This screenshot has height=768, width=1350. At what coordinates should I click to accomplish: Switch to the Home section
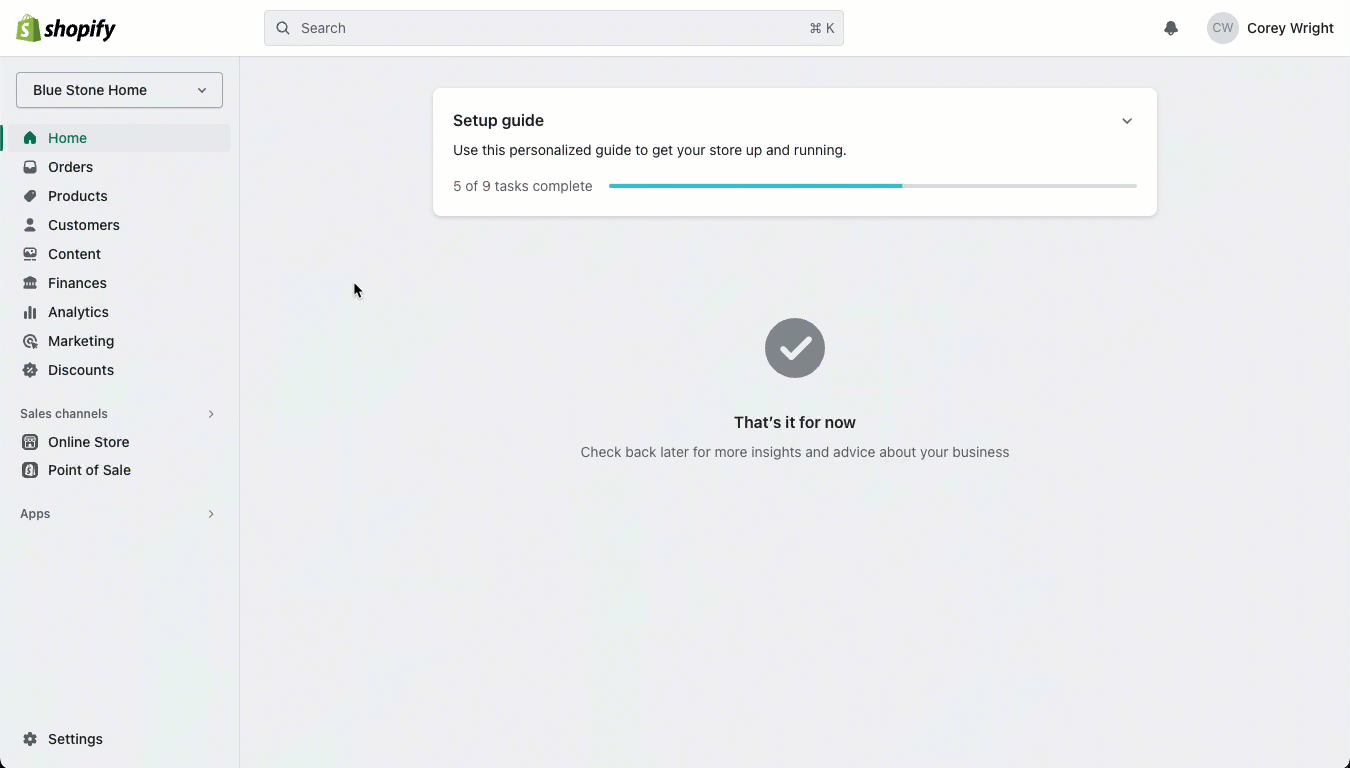(67, 138)
